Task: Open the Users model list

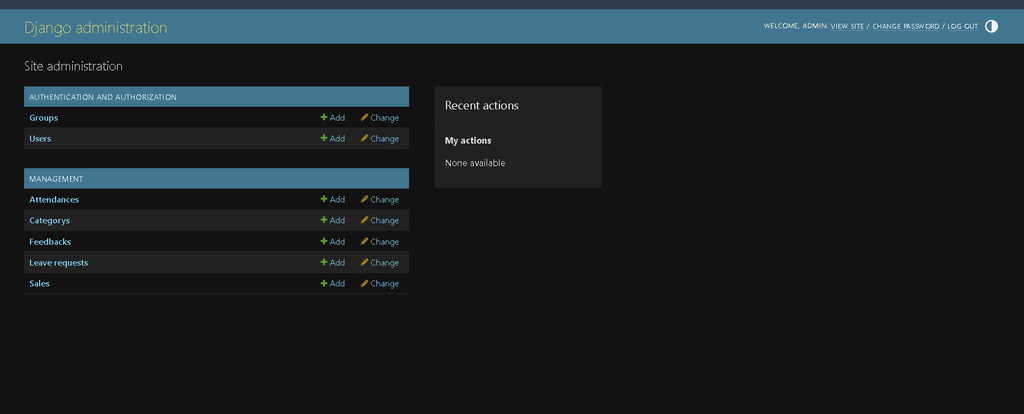Action: [x=40, y=138]
